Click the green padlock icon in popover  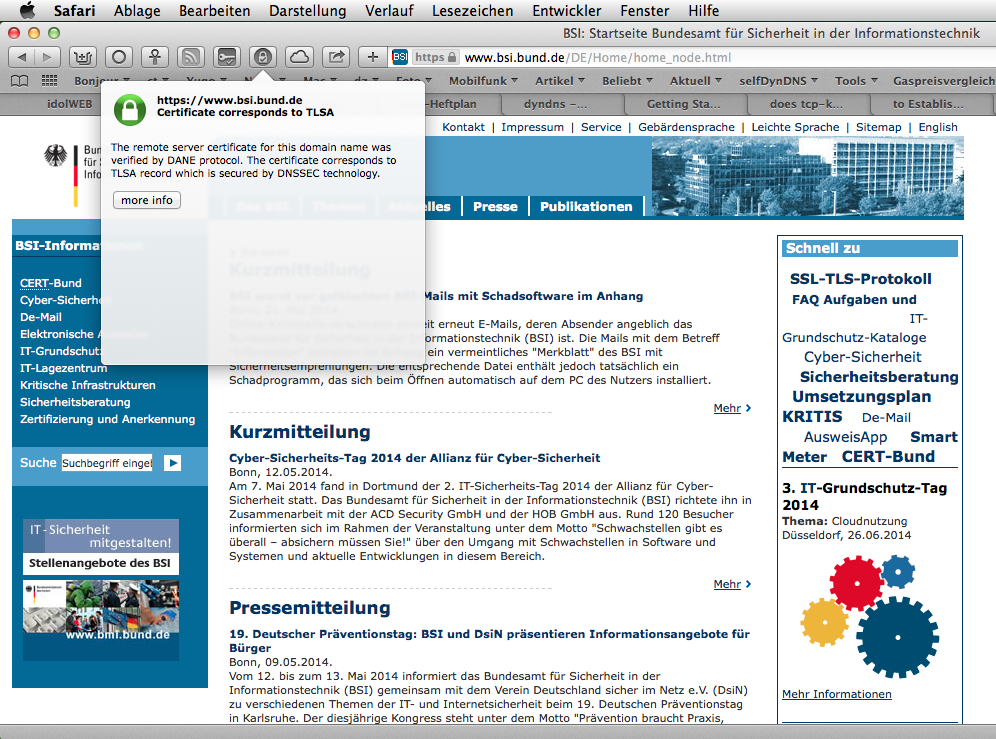[x=130, y=109]
